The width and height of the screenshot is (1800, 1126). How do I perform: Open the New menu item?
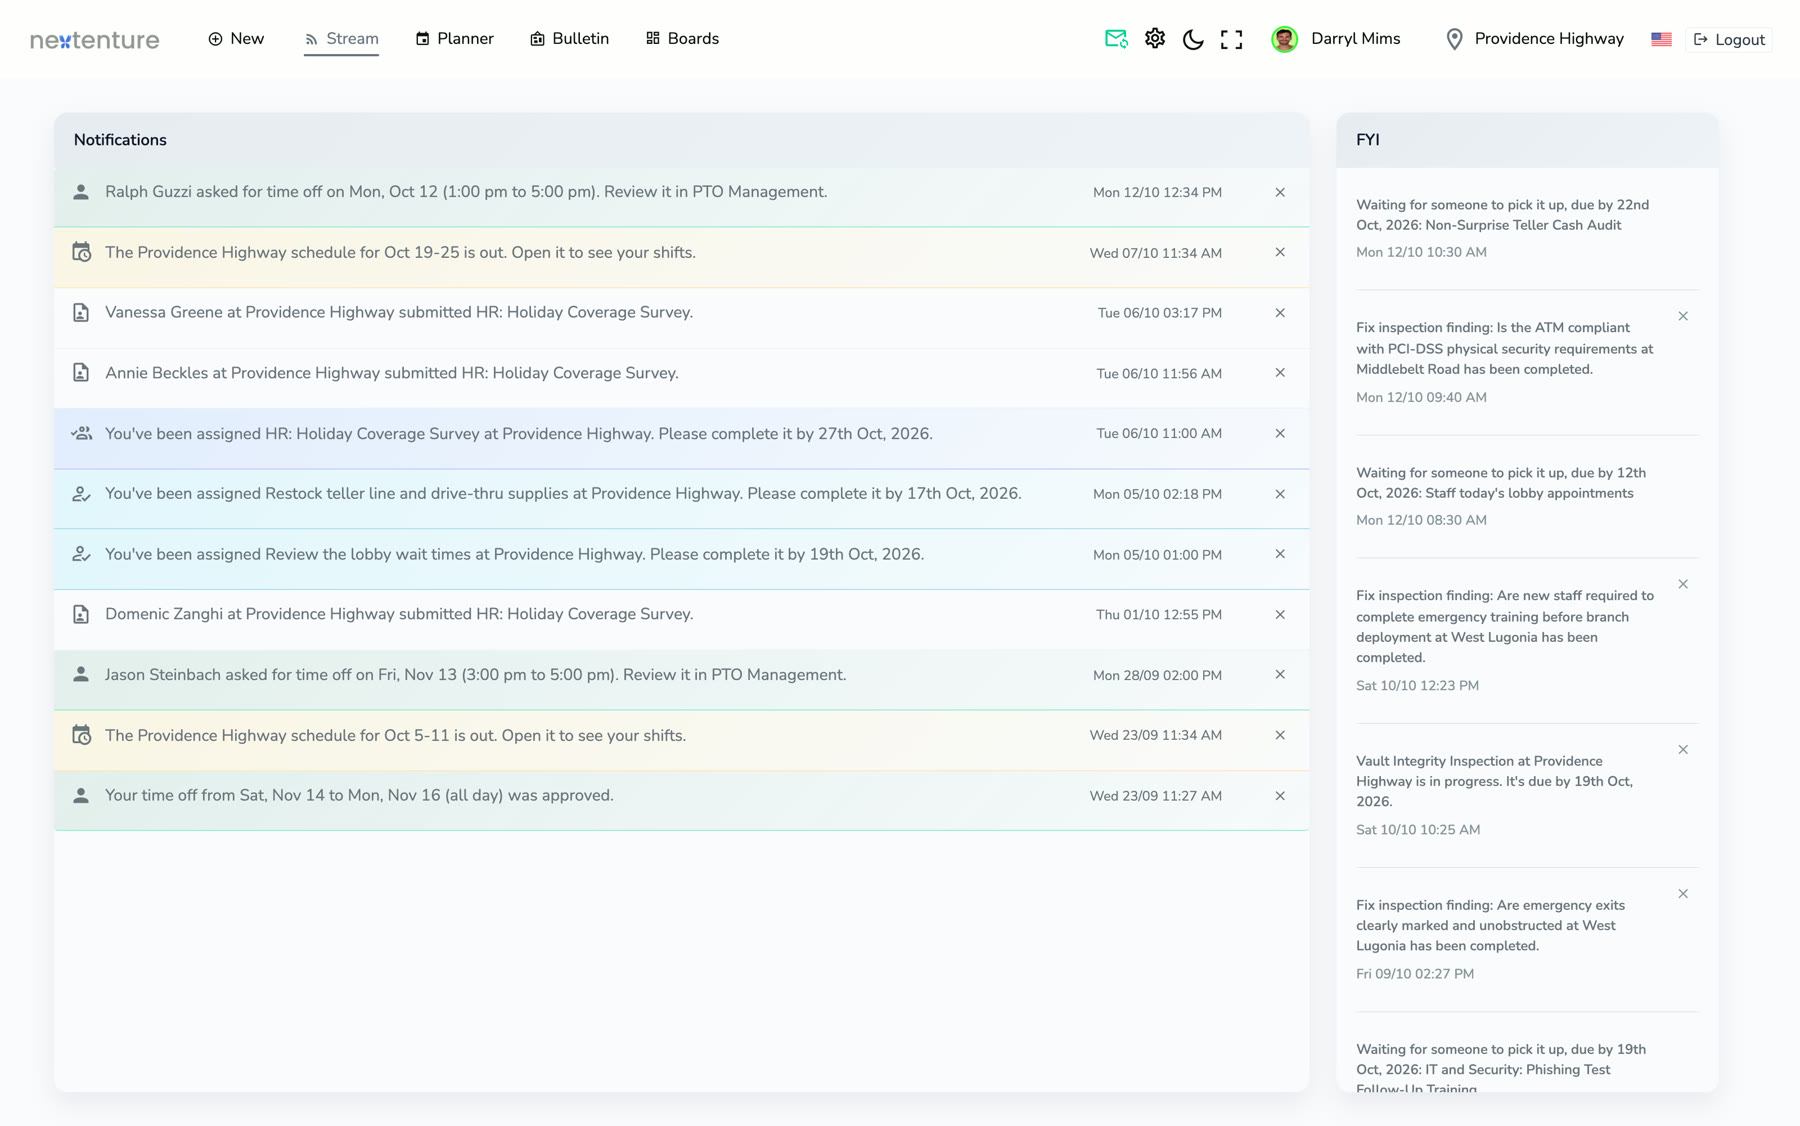tap(236, 39)
